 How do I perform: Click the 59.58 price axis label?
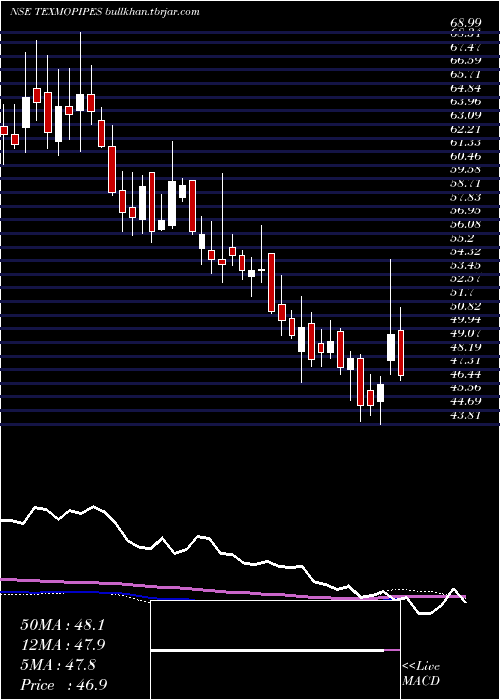[x=465, y=170]
